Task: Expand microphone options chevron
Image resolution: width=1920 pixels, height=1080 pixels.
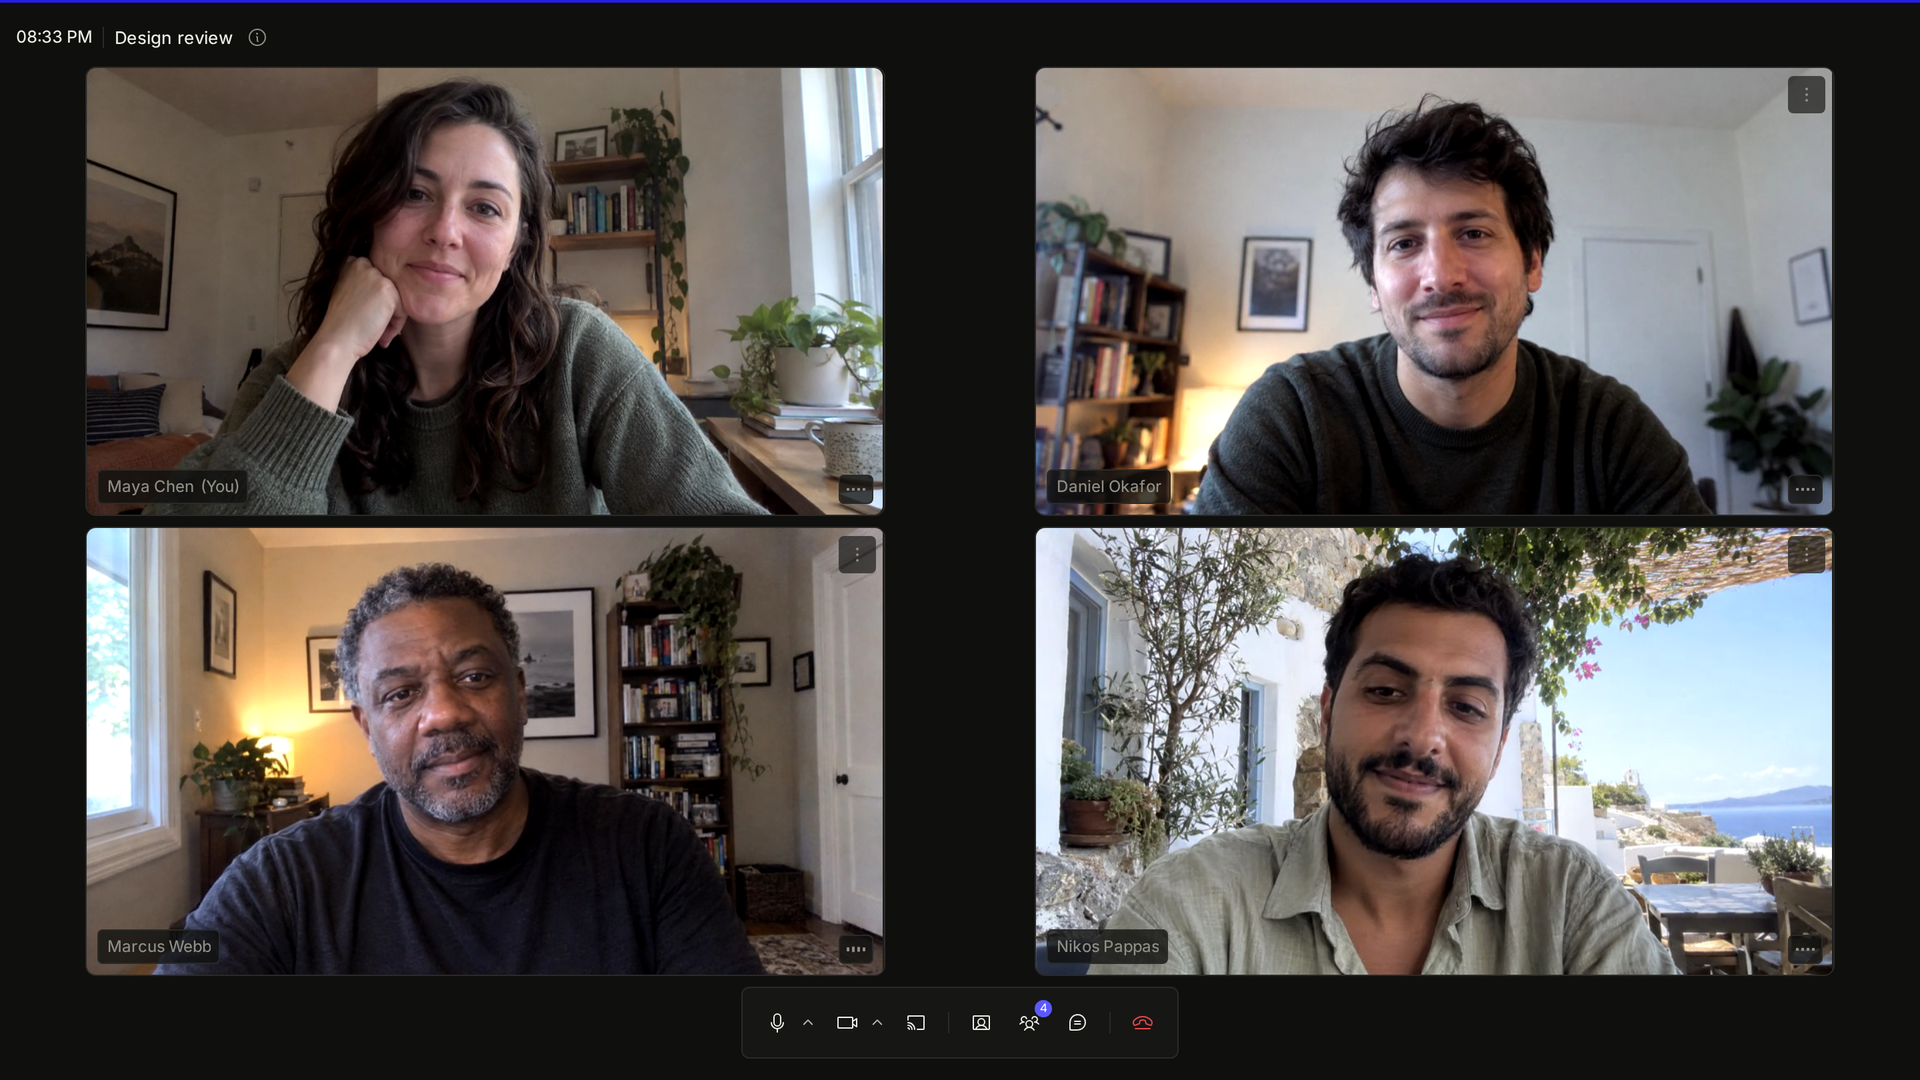Action: click(x=808, y=1022)
